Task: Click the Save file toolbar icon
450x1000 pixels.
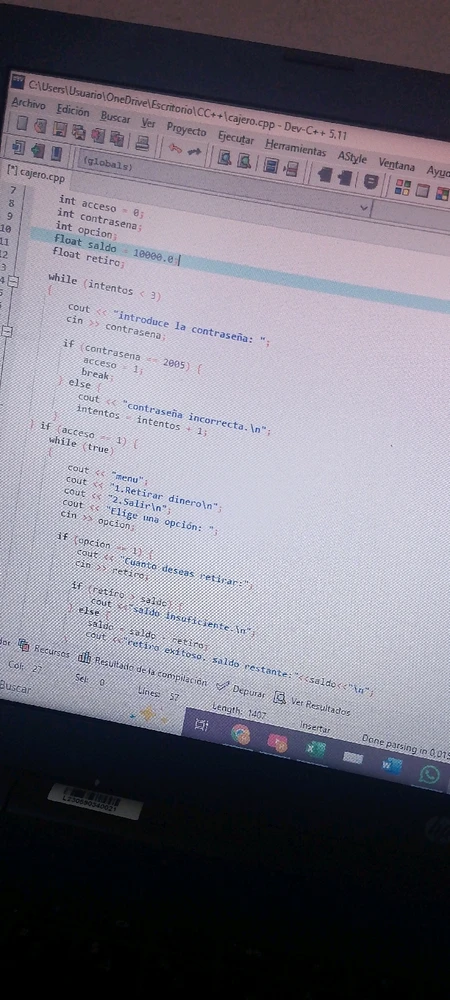Action: coord(59,129)
